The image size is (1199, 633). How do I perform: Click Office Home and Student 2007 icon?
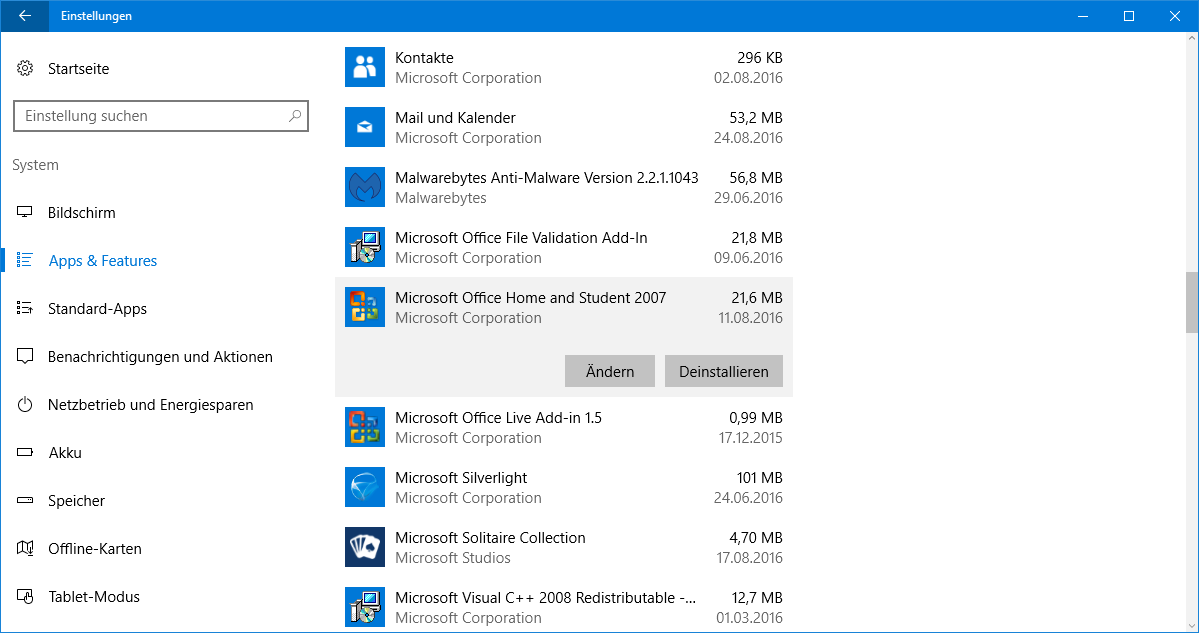click(x=365, y=307)
